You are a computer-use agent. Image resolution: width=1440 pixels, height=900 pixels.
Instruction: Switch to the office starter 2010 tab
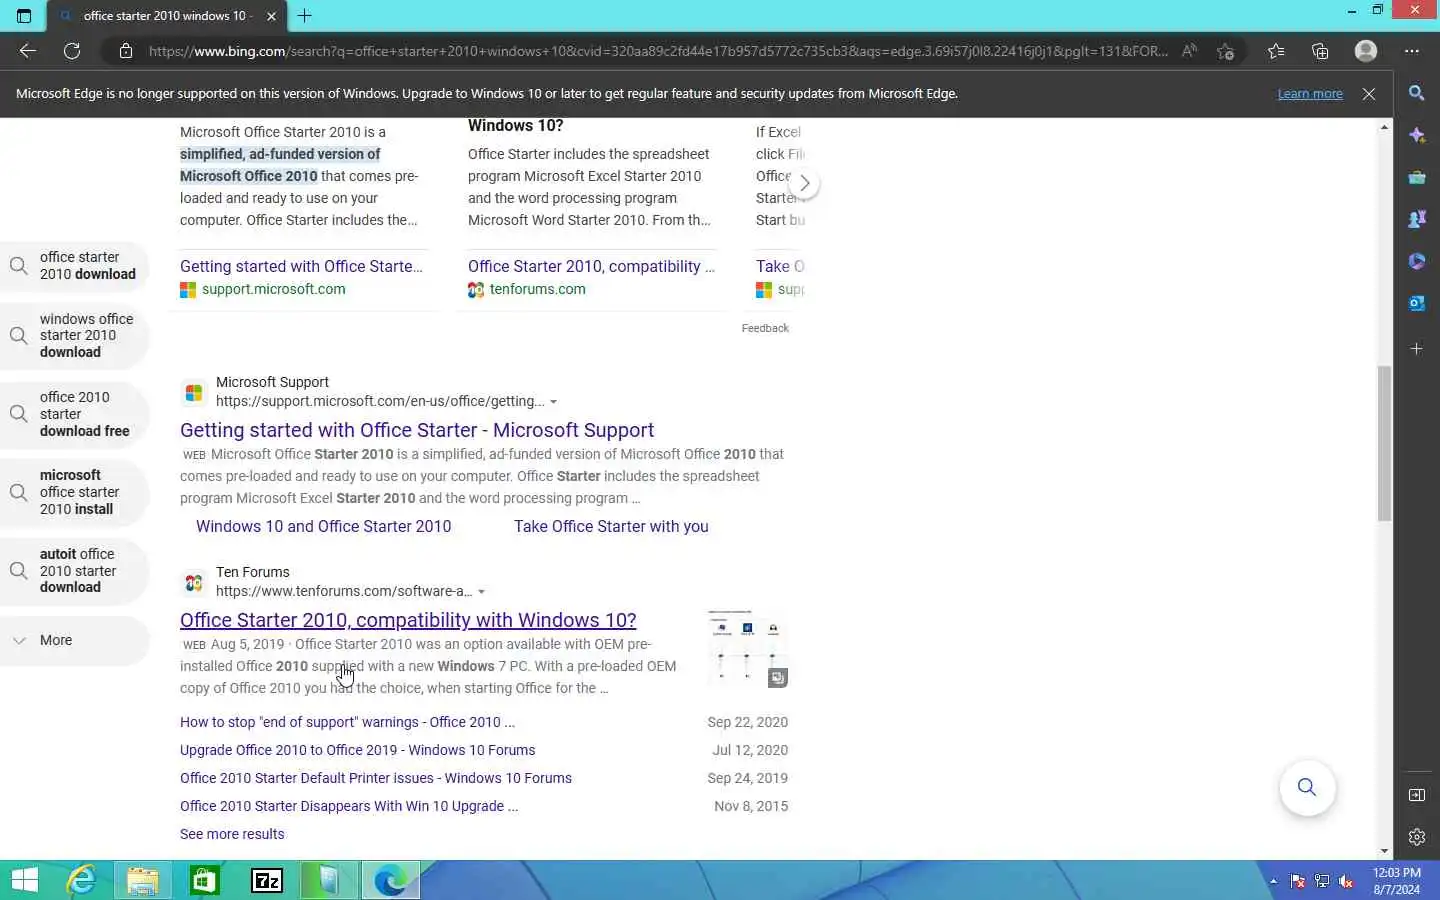click(x=165, y=16)
